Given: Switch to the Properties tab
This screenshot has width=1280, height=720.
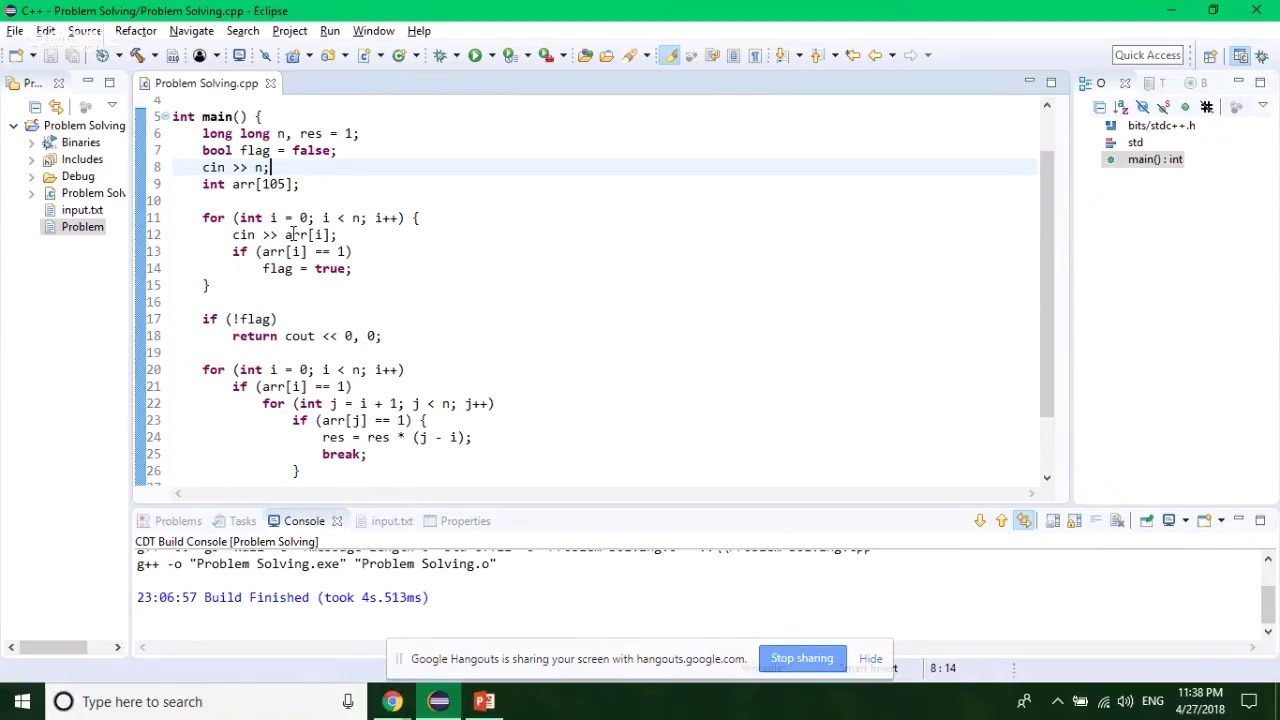Looking at the screenshot, I should pyautogui.click(x=457, y=521).
